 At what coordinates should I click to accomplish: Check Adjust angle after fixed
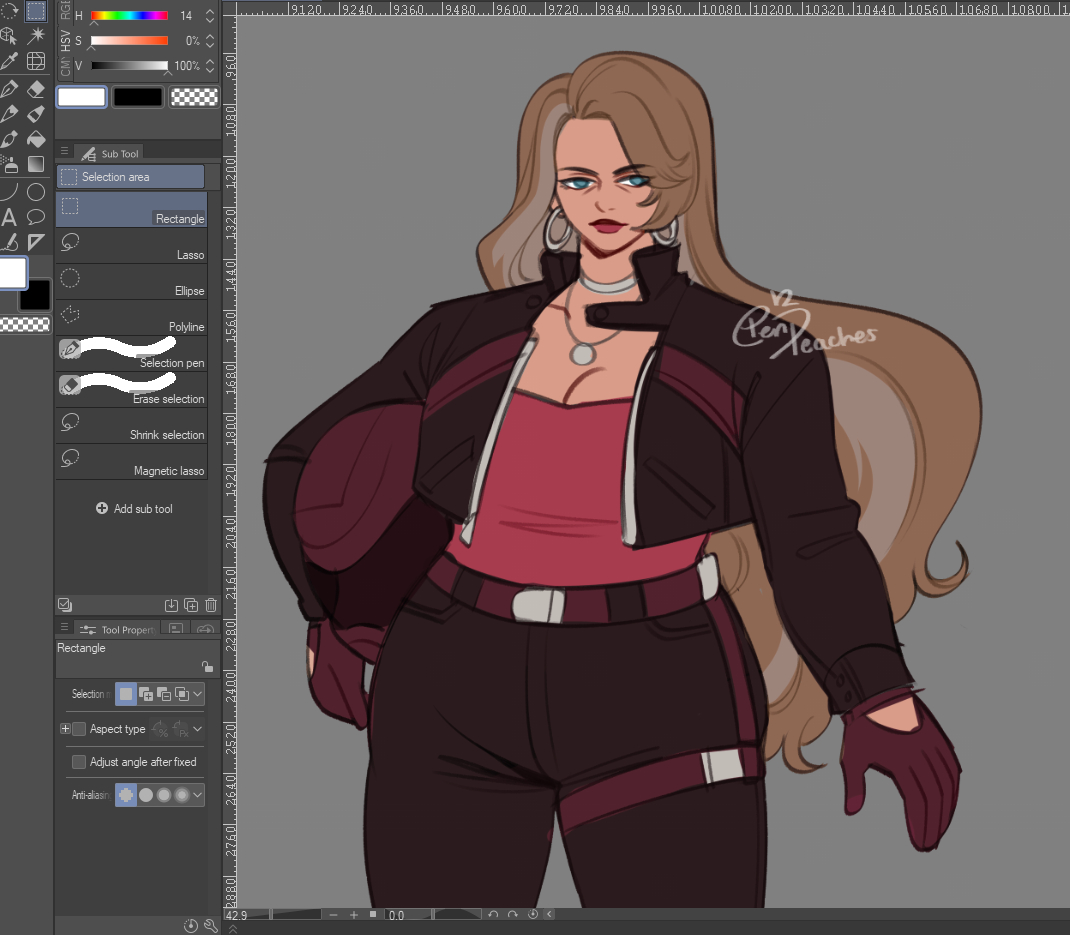click(x=79, y=762)
